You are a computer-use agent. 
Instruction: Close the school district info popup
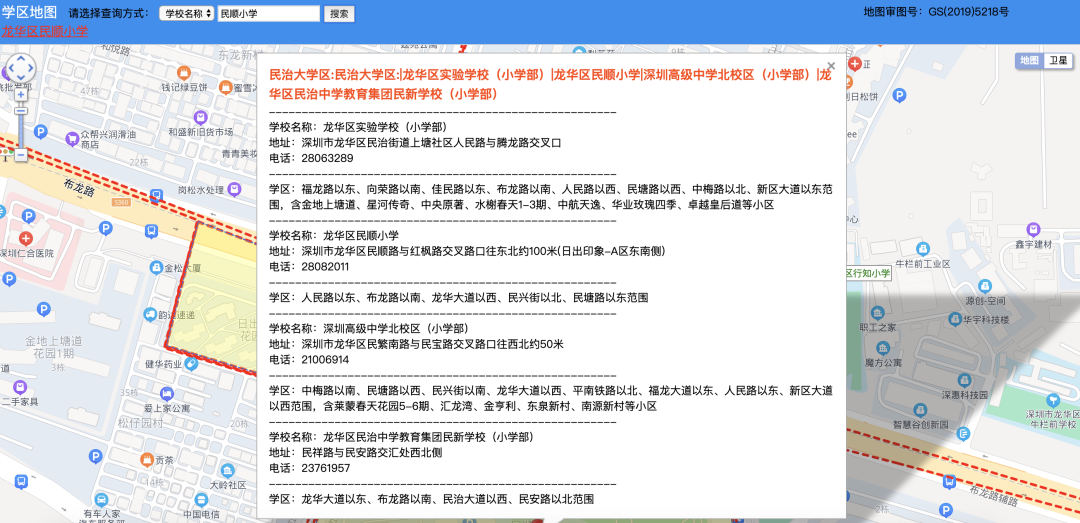(831, 65)
